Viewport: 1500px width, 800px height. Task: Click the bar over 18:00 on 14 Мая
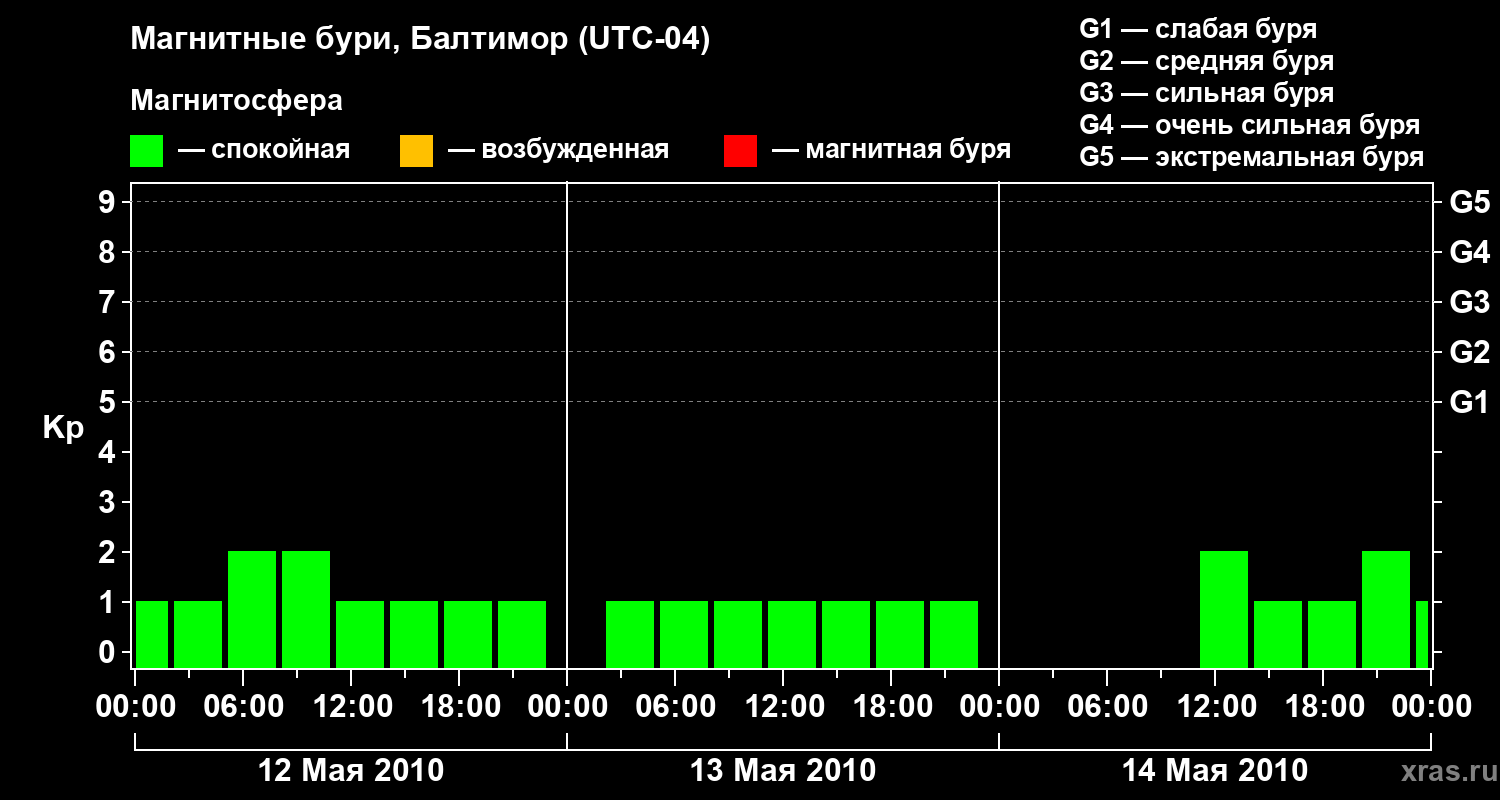1332,634
